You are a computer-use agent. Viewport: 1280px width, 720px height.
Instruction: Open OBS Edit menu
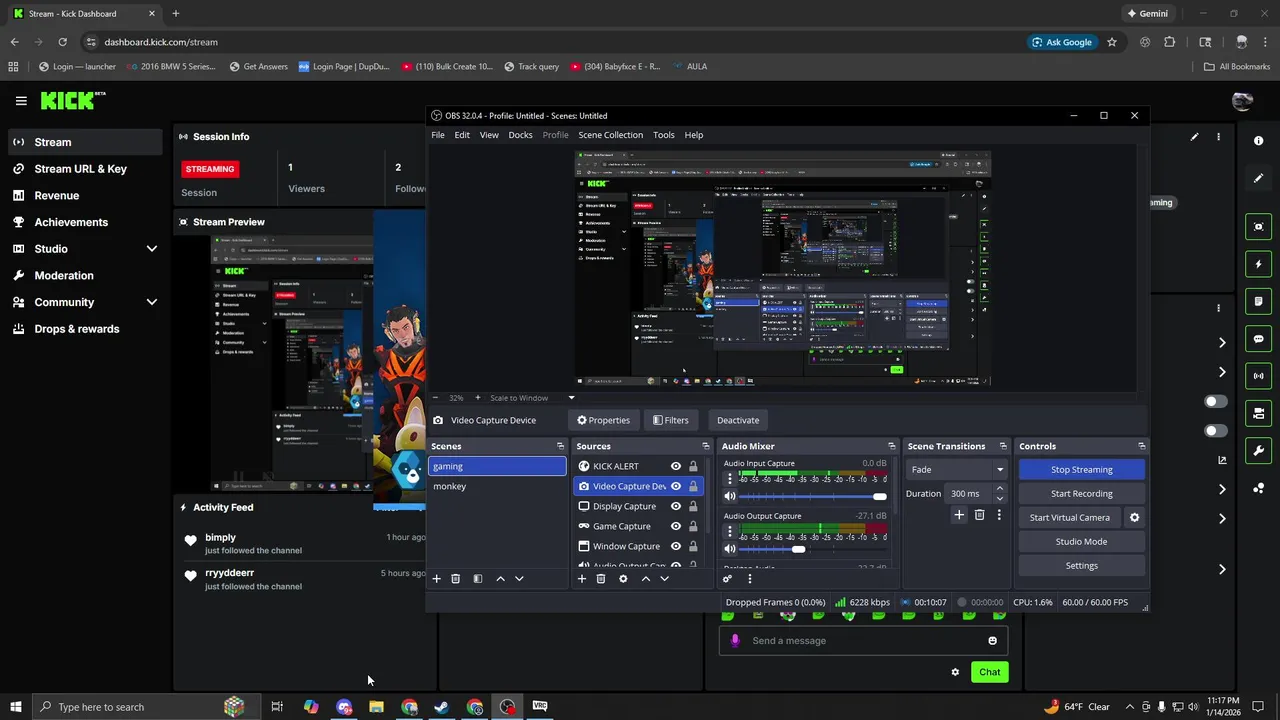tap(462, 135)
